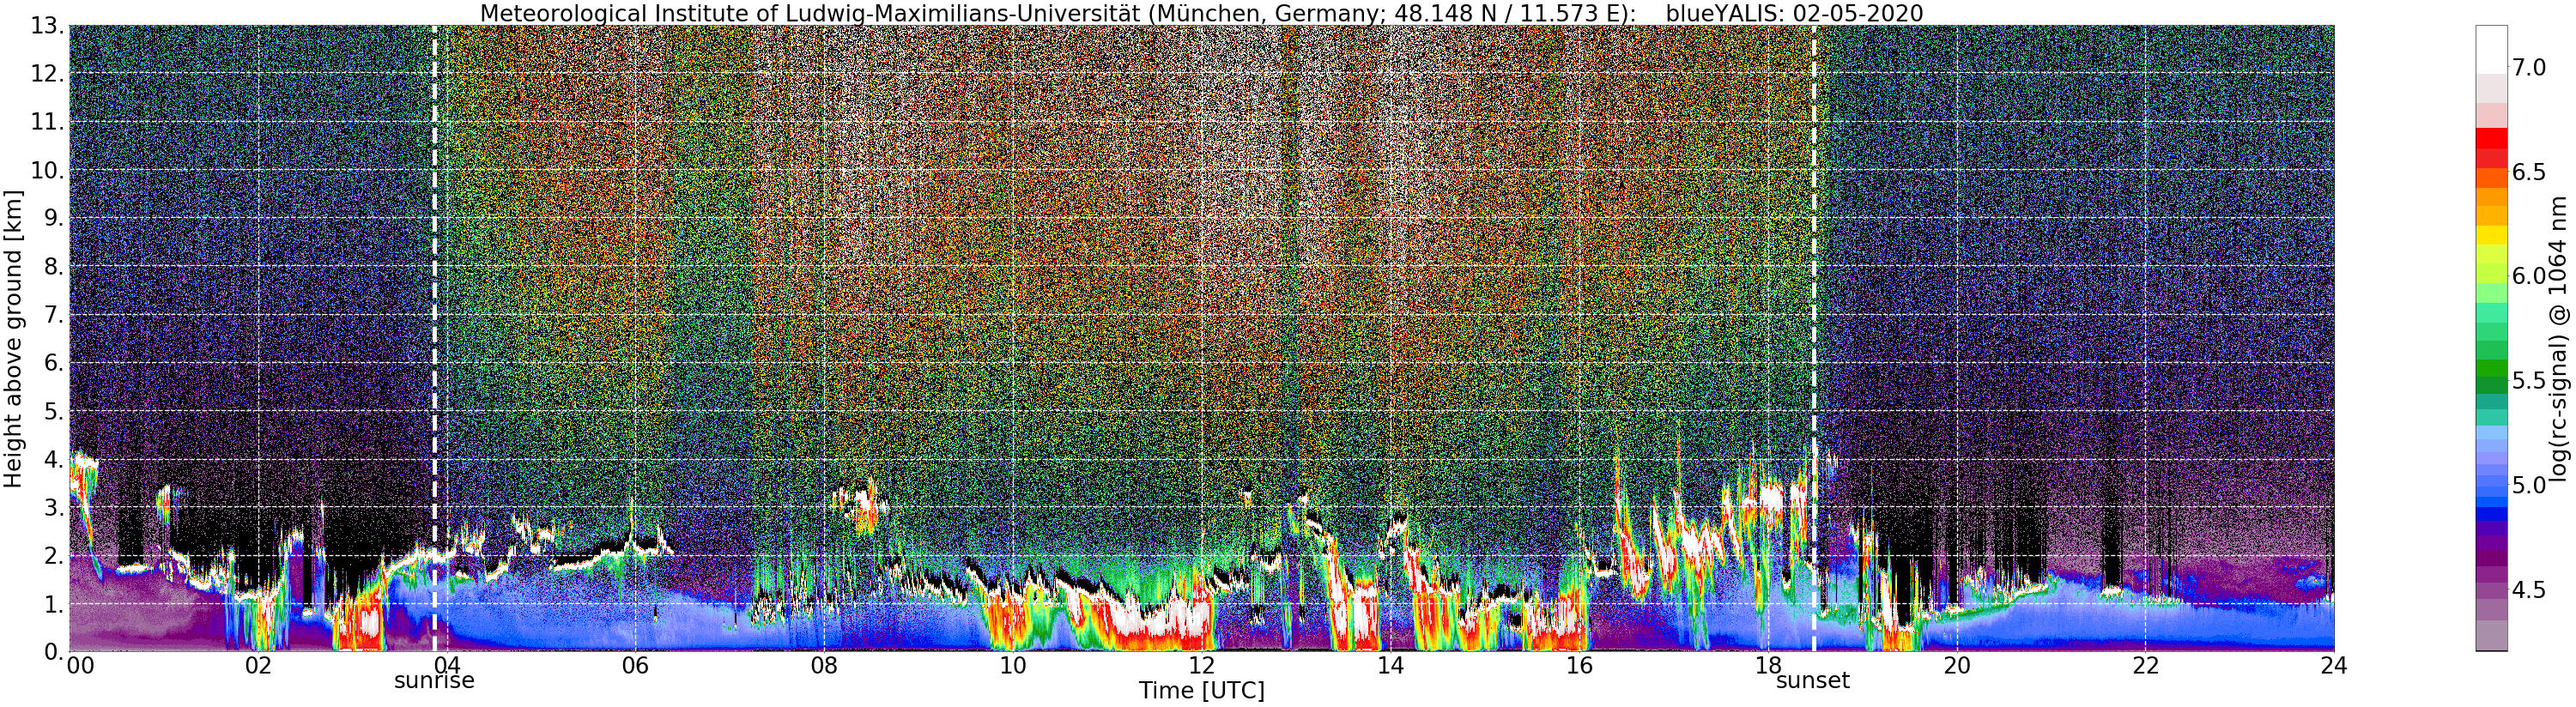This screenshot has width=2576, height=707.
Task: Click the '14' time tick label
Action: point(1389,666)
